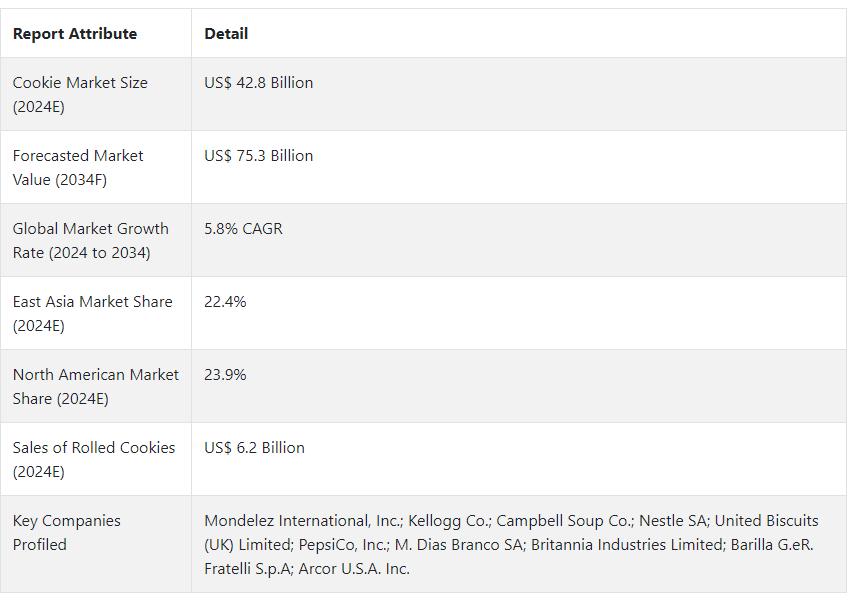This screenshot has height=594, width=849.
Task: Select the North American Market Share cell
Action: [96, 387]
